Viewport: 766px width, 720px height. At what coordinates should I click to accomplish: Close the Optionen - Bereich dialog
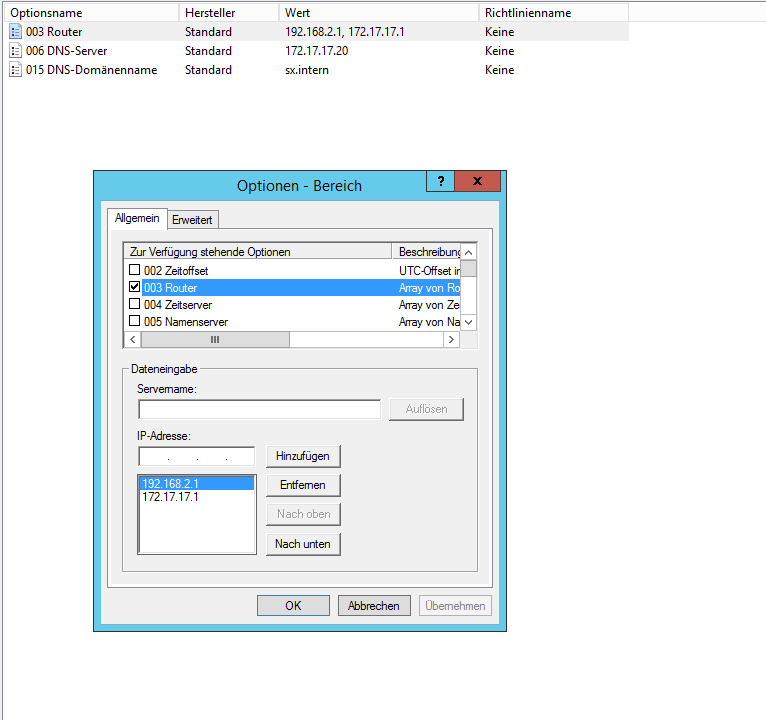tap(477, 181)
